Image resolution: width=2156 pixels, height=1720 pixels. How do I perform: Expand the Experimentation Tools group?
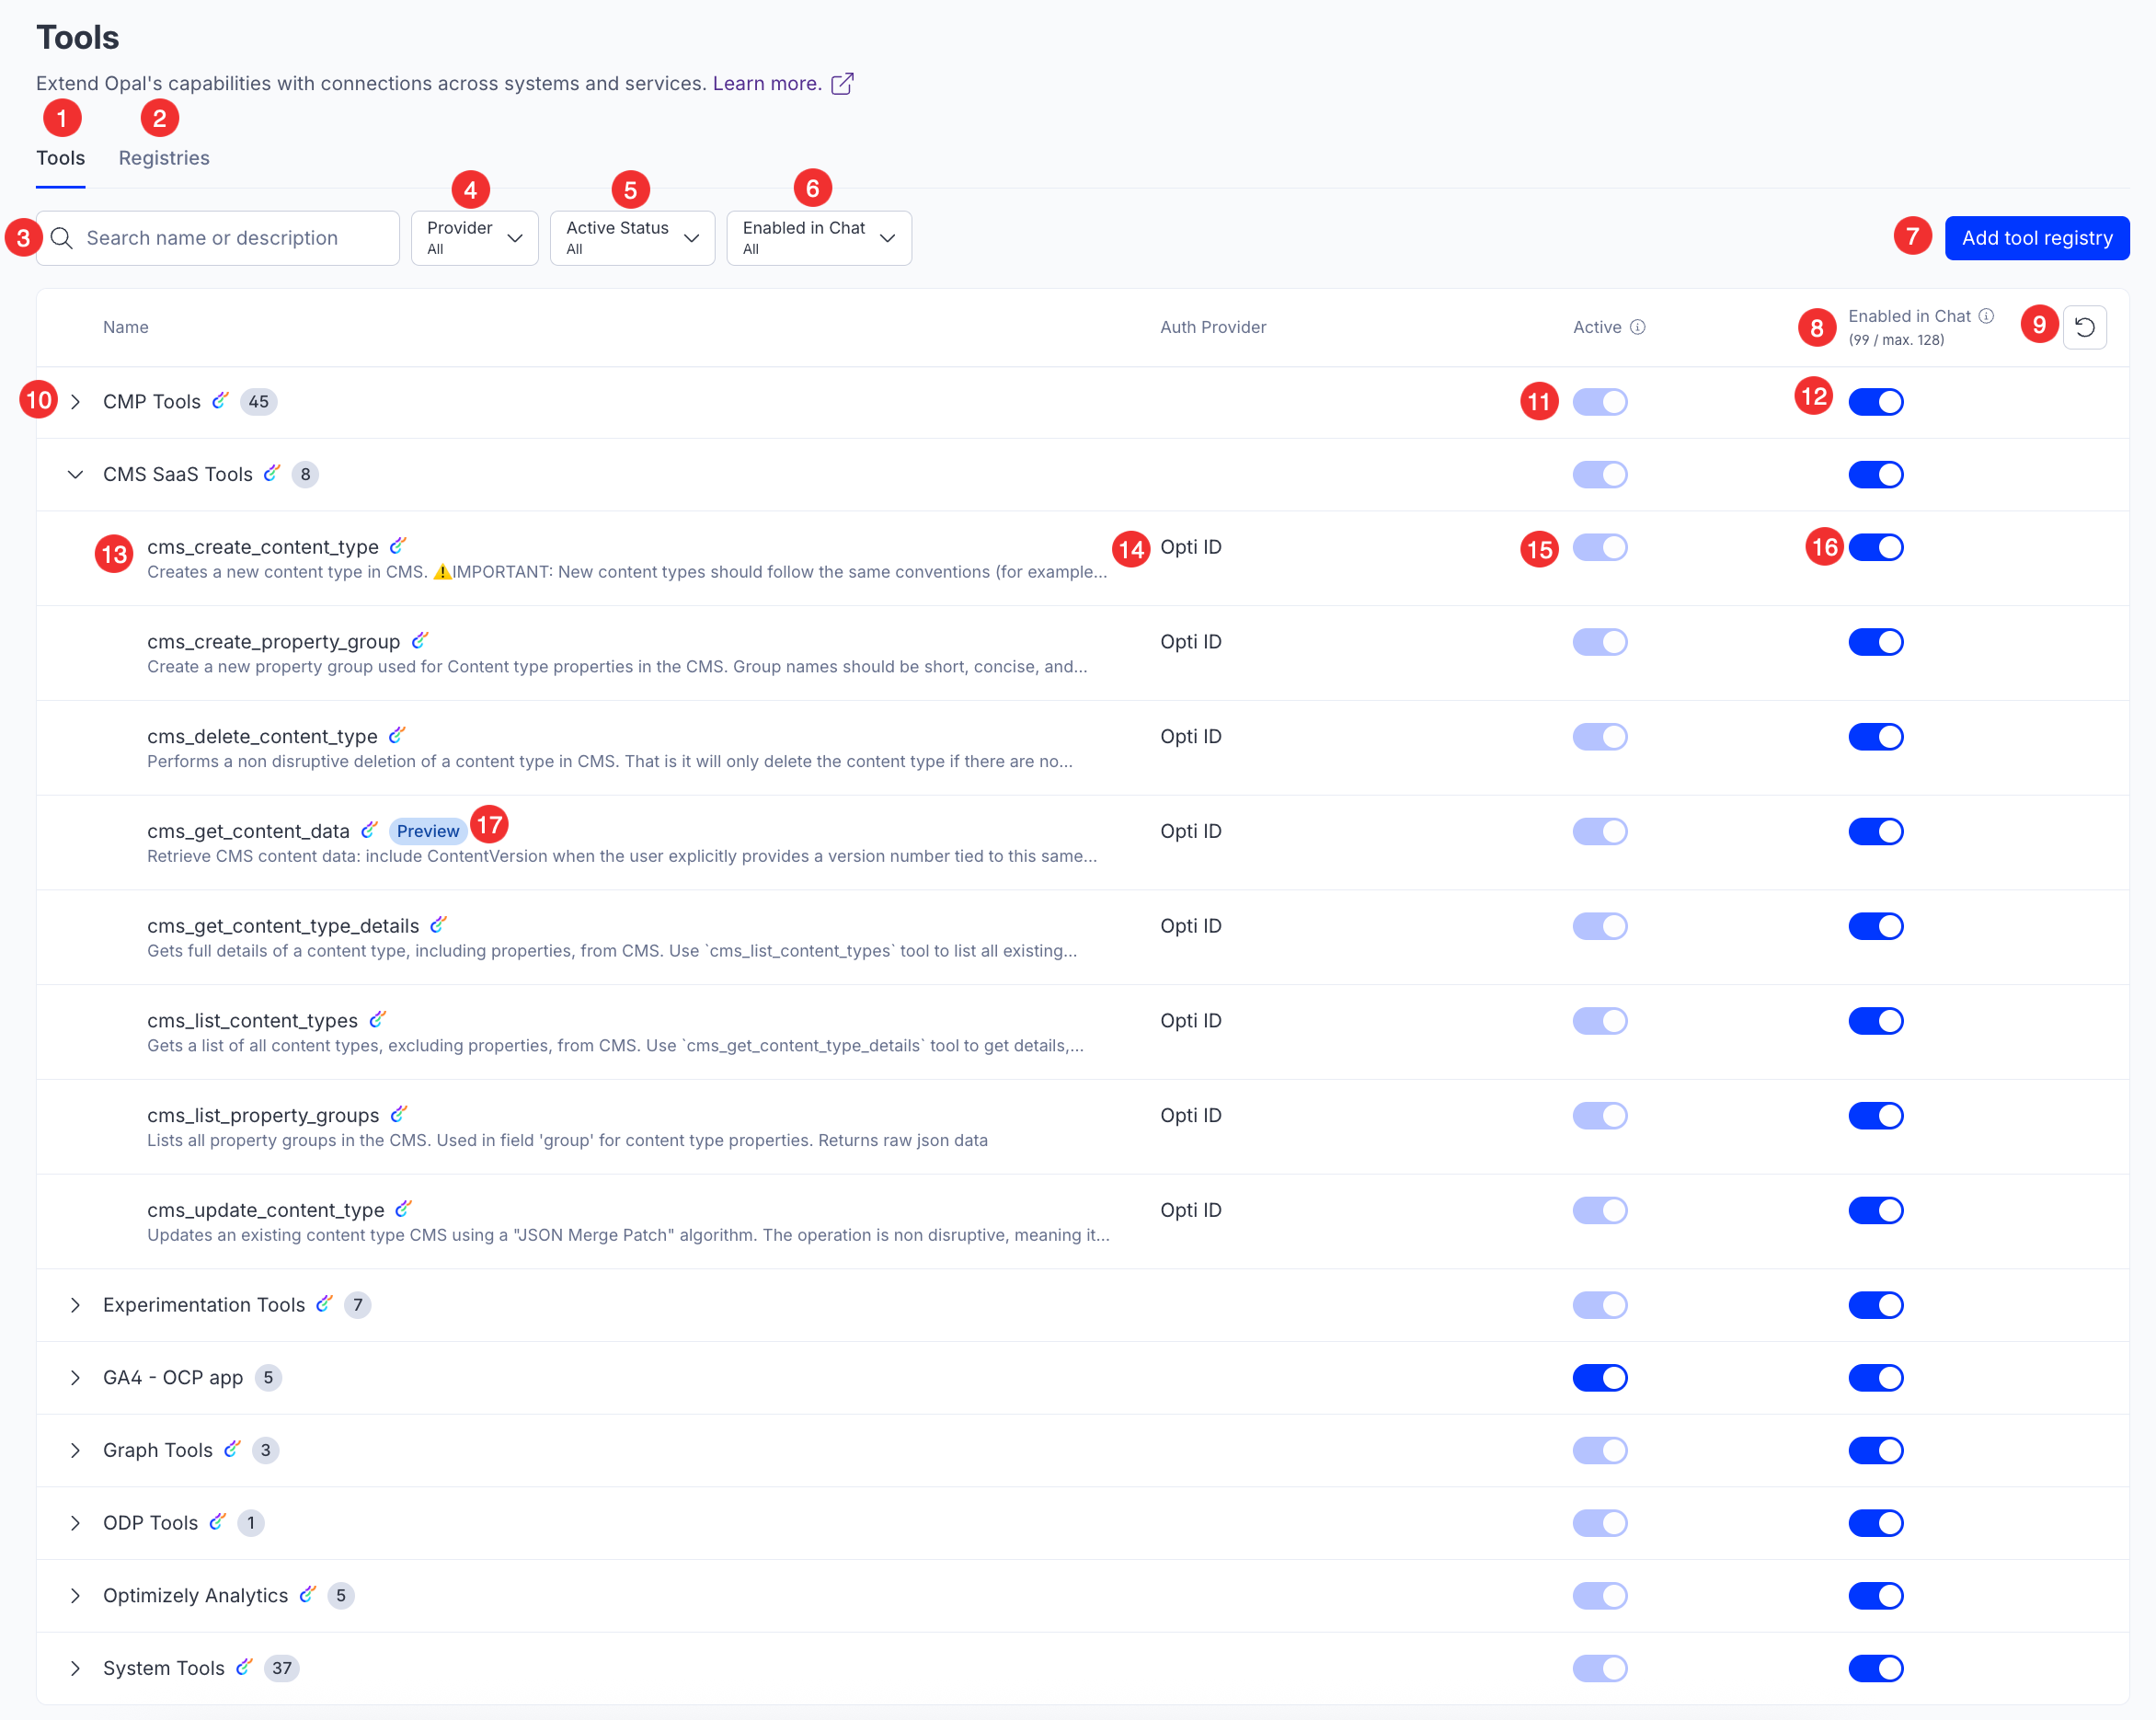(x=75, y=1304)
